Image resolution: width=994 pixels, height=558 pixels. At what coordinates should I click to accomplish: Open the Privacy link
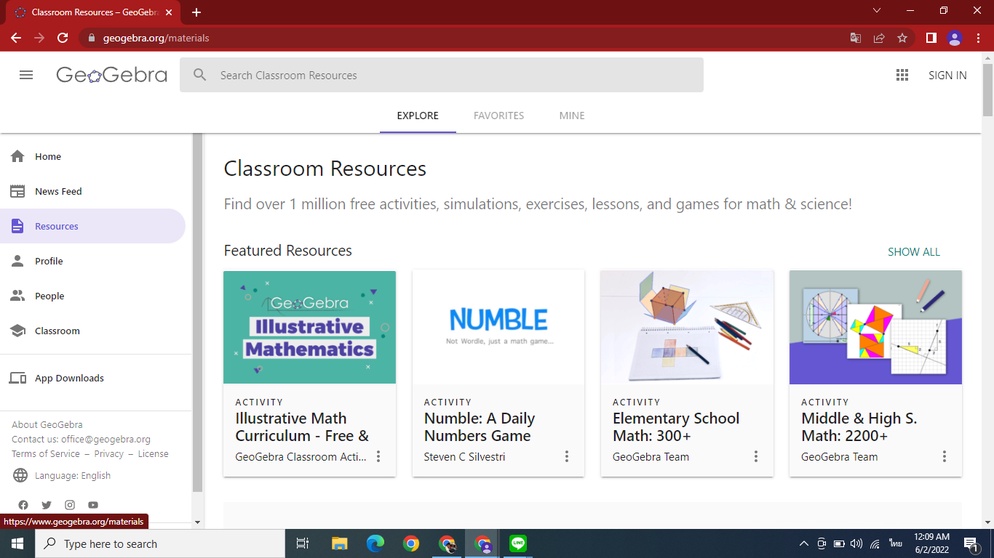click(109, 453)
